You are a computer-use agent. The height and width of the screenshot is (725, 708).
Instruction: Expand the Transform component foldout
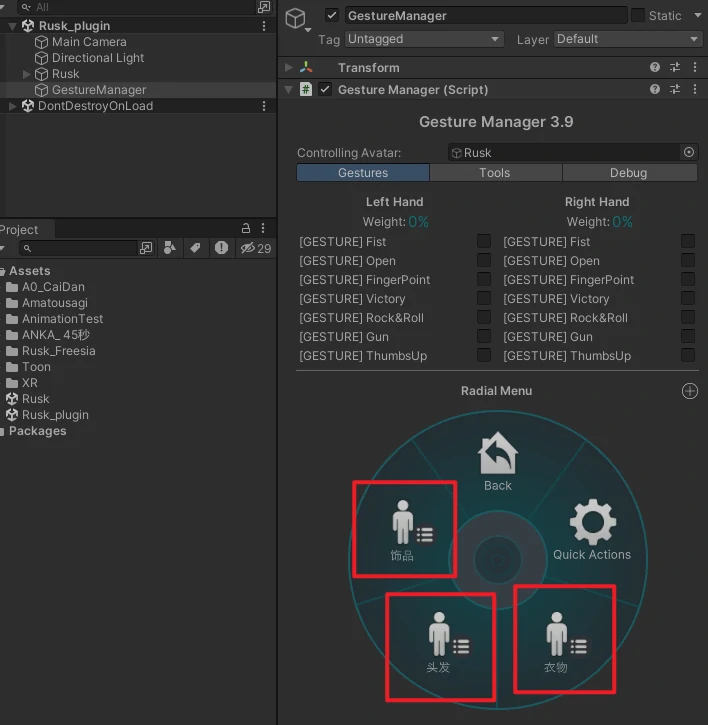point(289,68)
